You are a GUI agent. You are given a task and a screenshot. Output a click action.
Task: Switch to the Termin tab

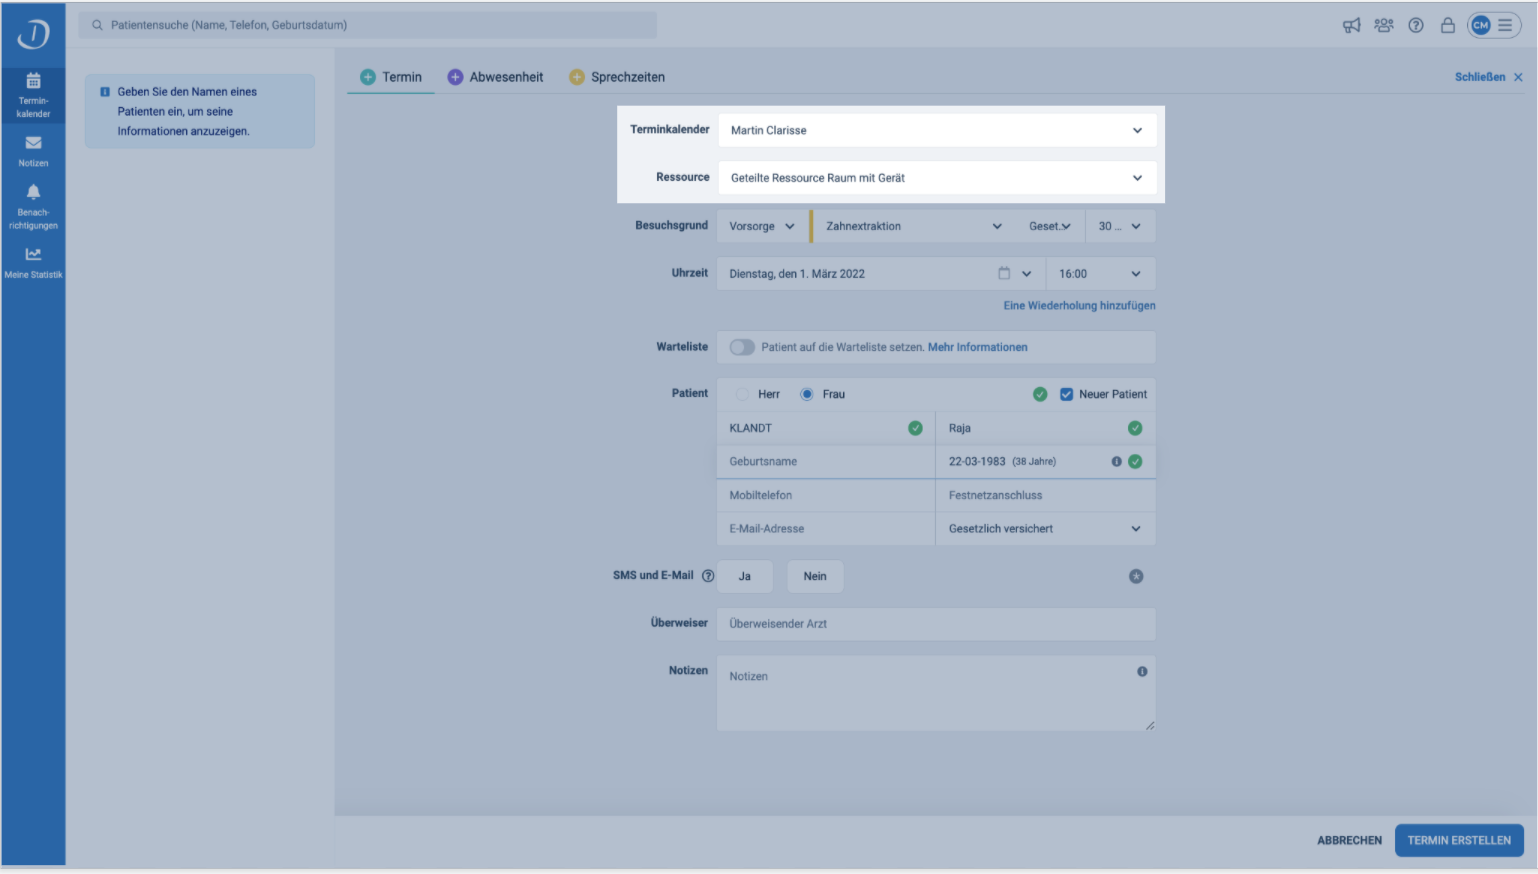(x=391, y=77)
